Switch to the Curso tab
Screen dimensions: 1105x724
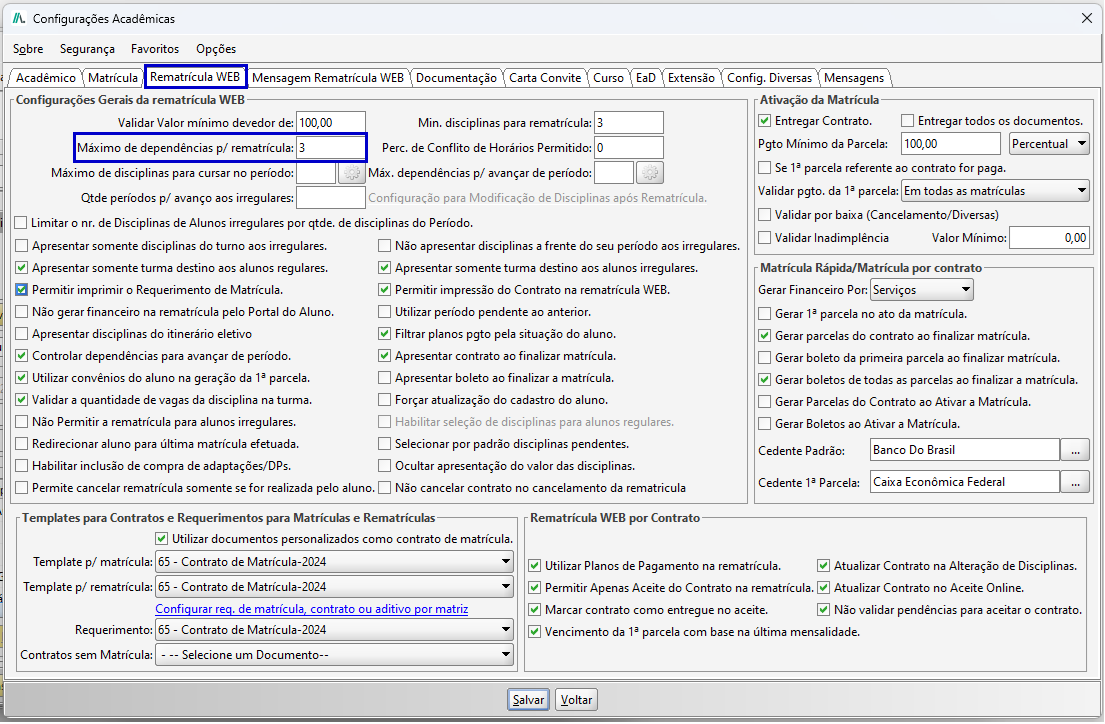click(608, 78)
